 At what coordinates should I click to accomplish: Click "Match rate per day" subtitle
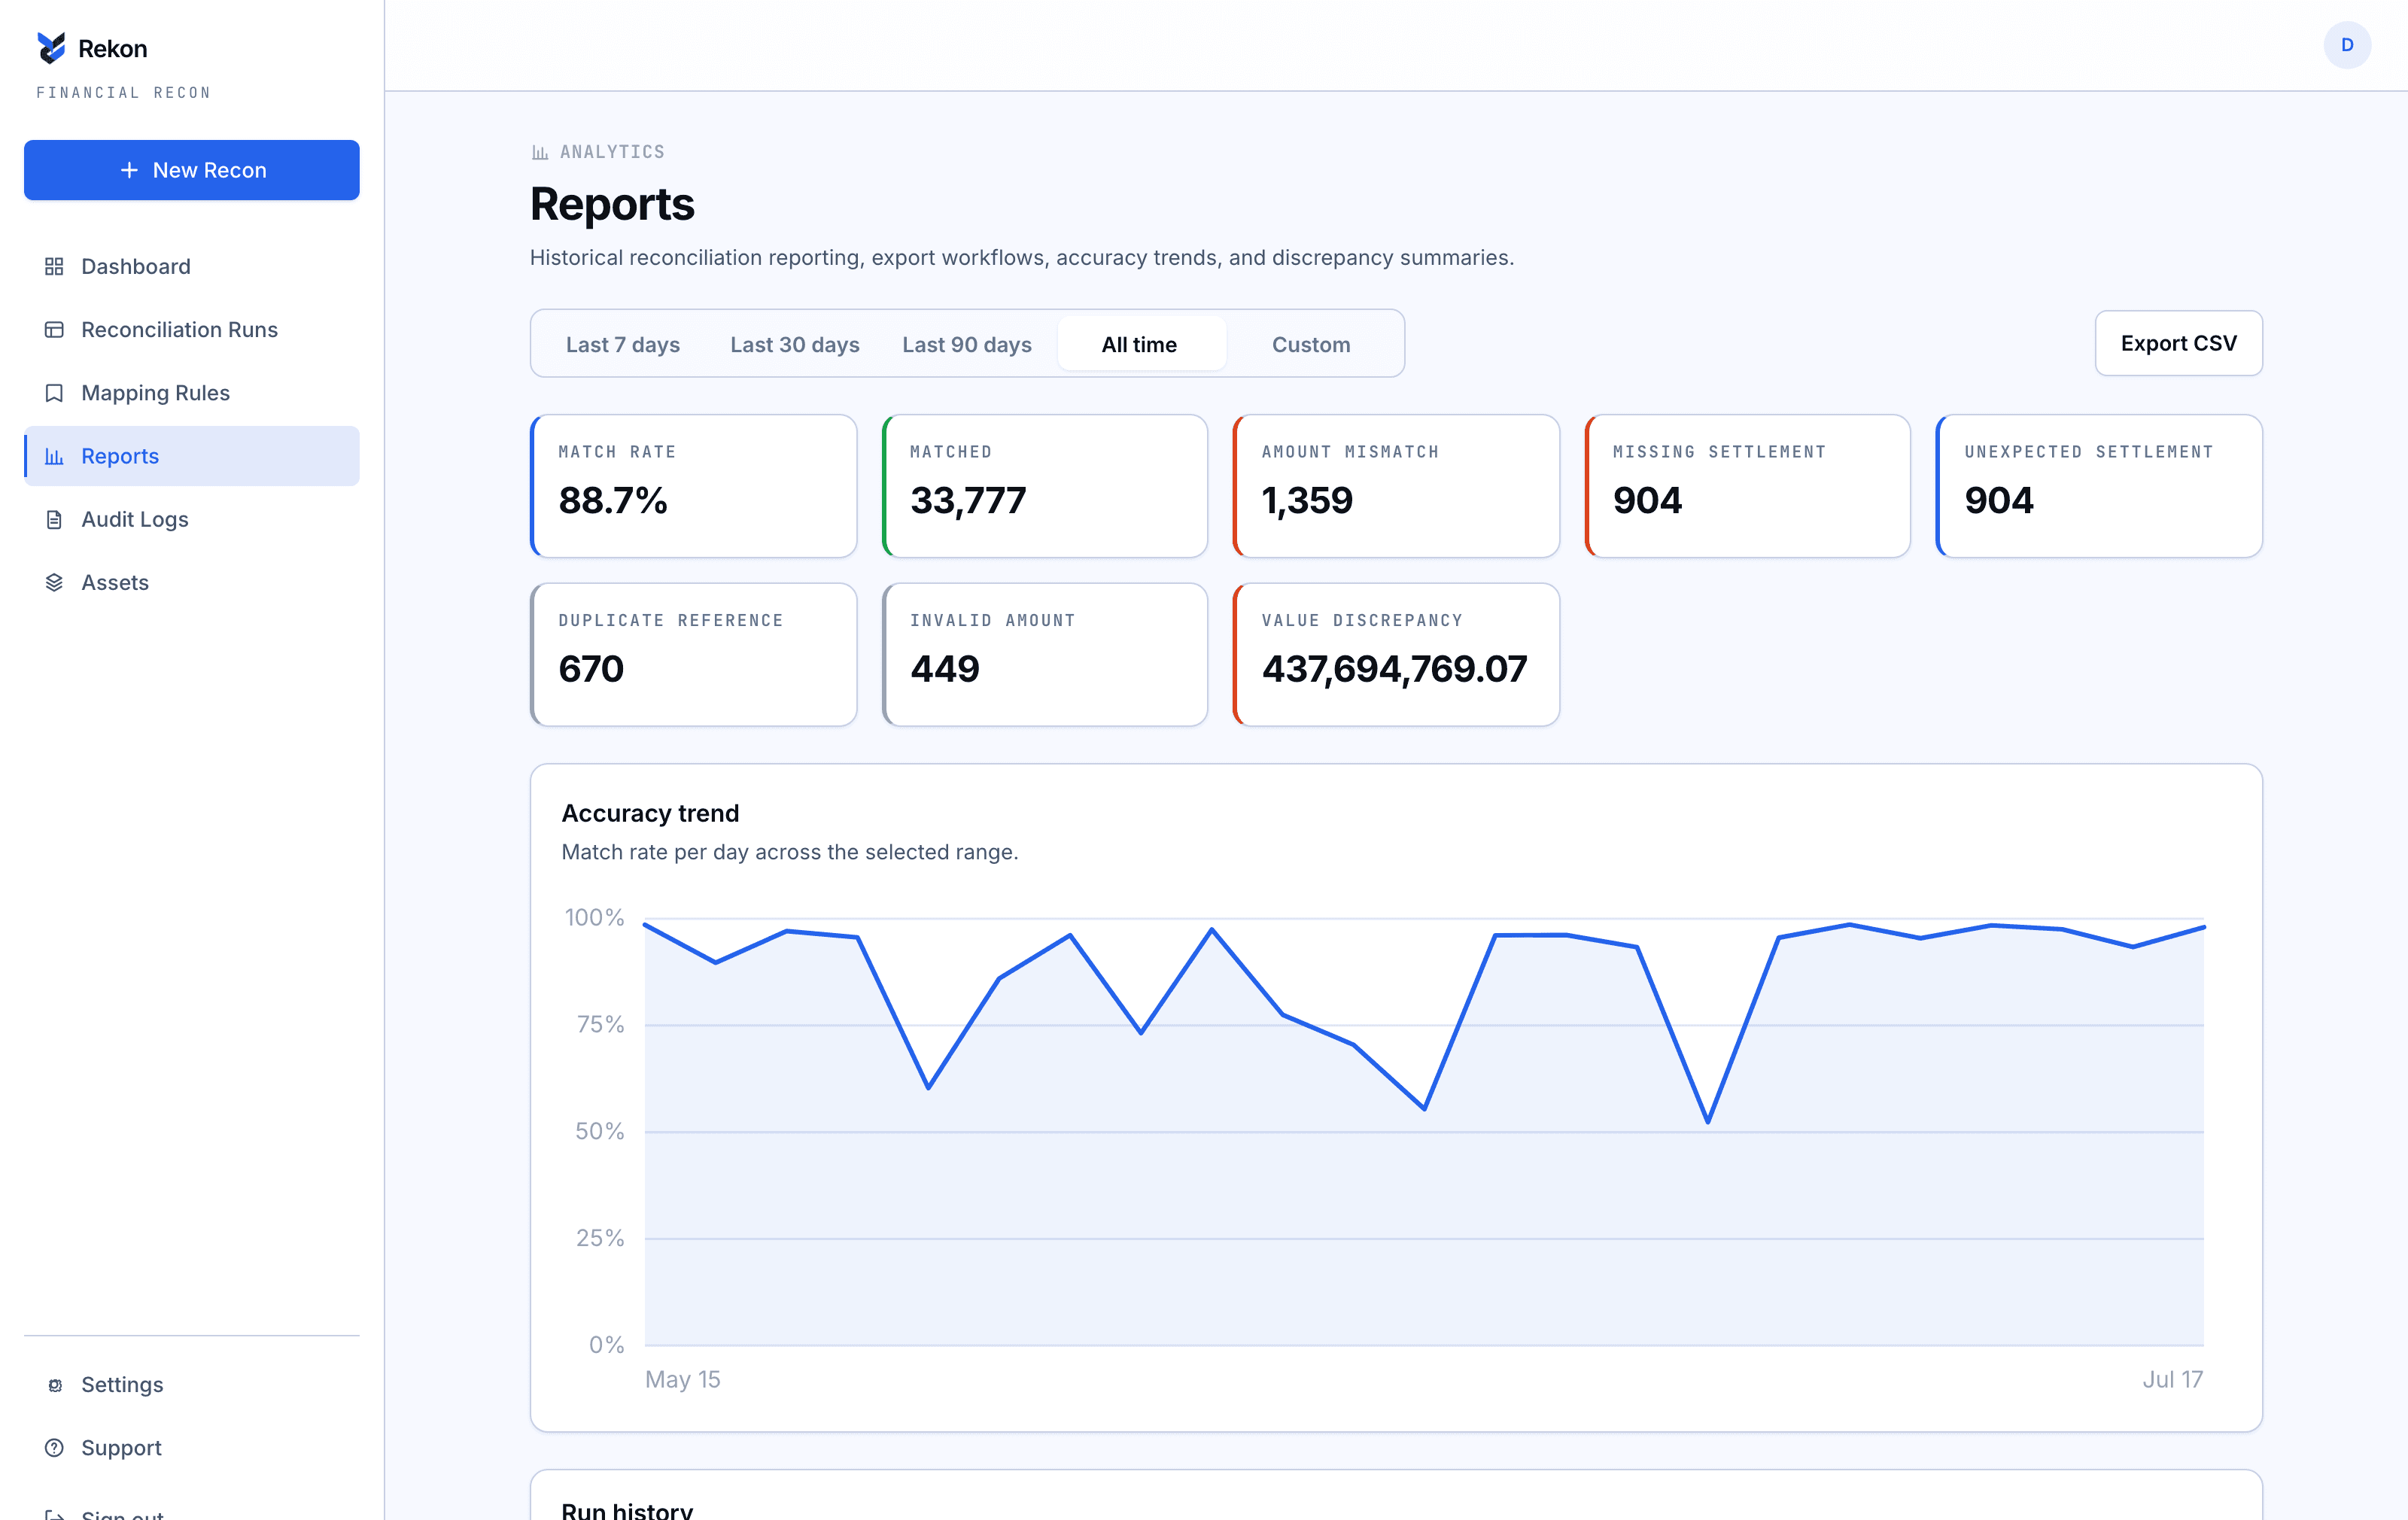(x=789, y=852)
